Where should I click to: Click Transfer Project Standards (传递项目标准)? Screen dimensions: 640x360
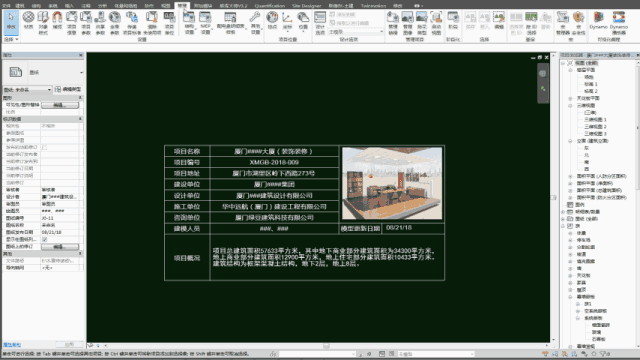(x=131, y=22)
